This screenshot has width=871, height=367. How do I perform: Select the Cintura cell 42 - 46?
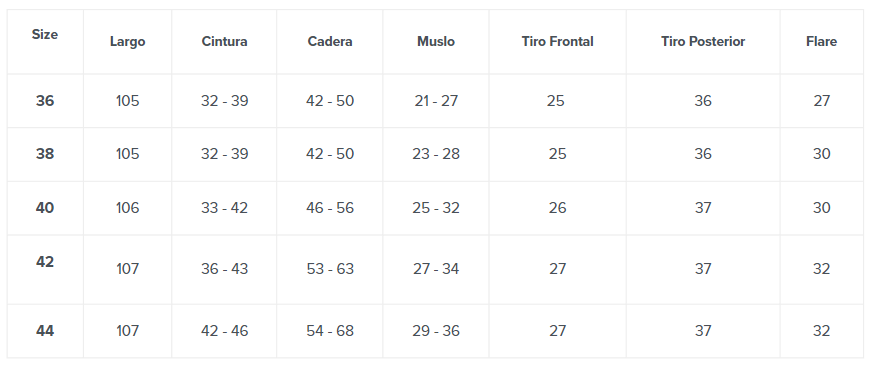point(224,331)
